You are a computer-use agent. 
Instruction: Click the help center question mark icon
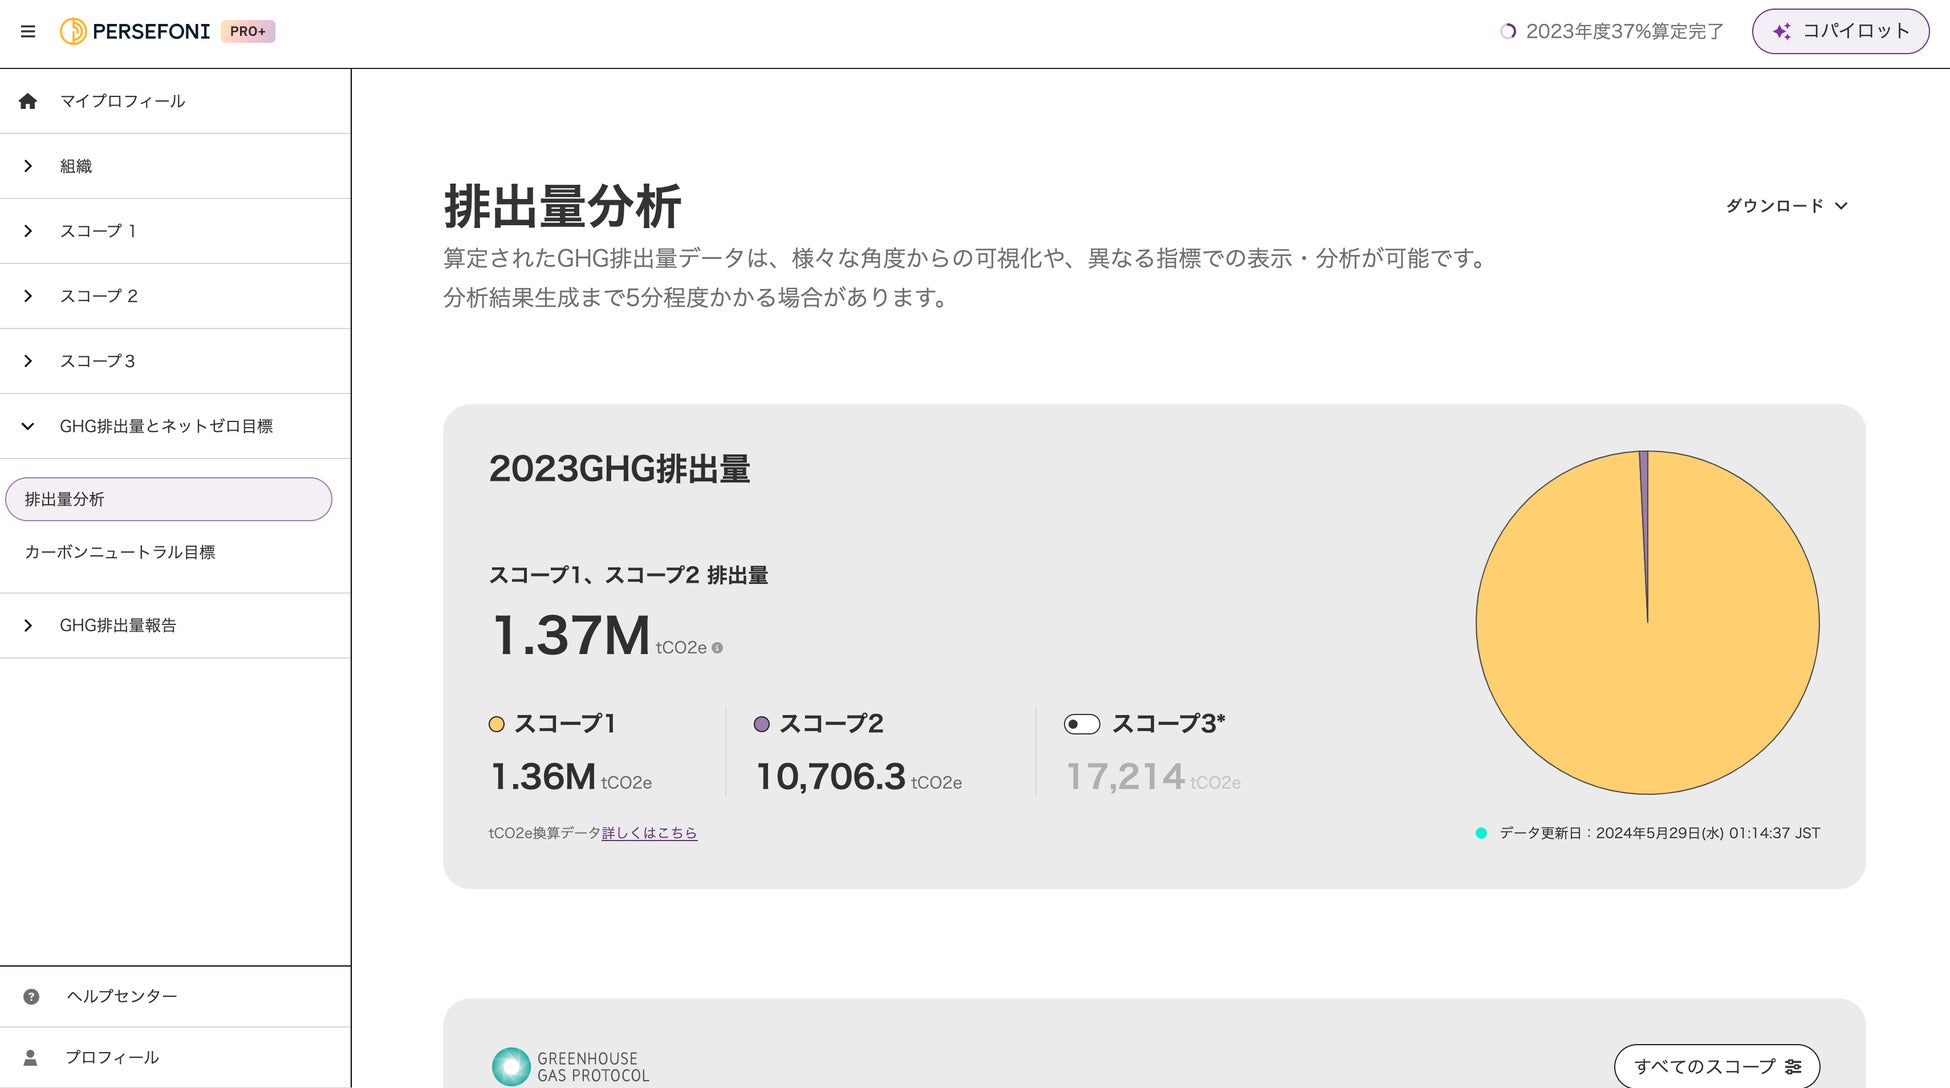click(31, 996)
